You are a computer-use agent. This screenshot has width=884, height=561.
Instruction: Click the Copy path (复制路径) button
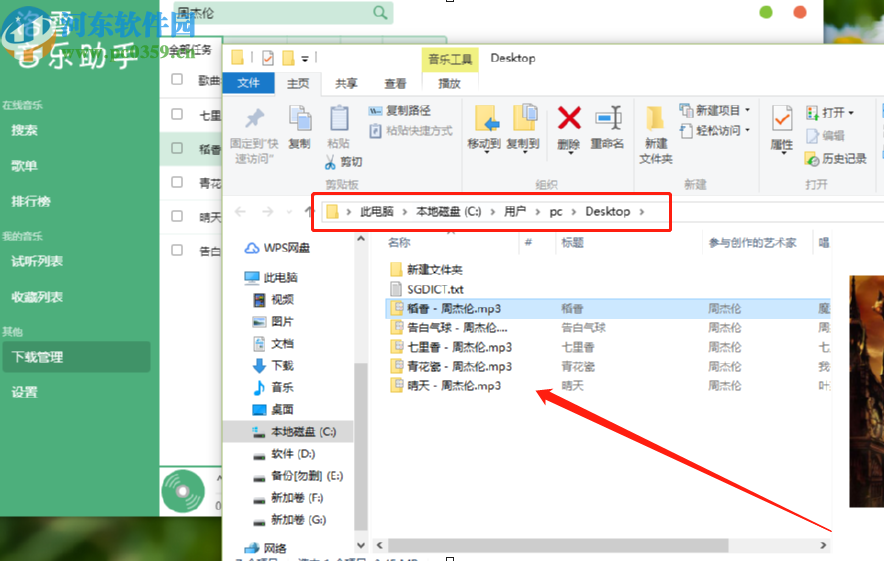coord(400,111)
